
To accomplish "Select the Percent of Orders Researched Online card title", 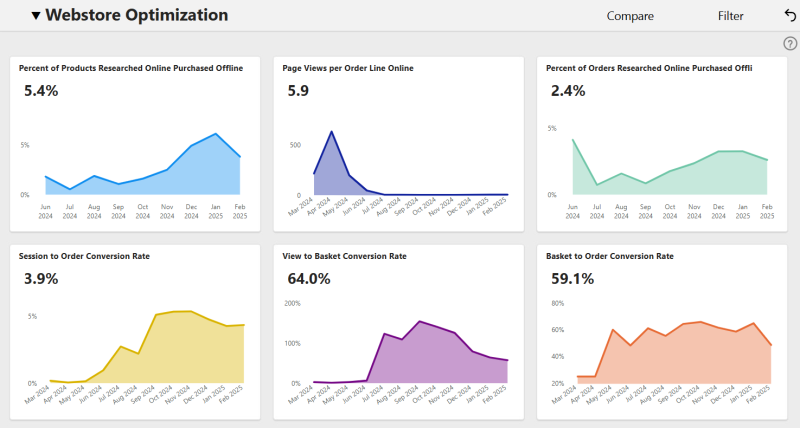I will tap(649, 68).
